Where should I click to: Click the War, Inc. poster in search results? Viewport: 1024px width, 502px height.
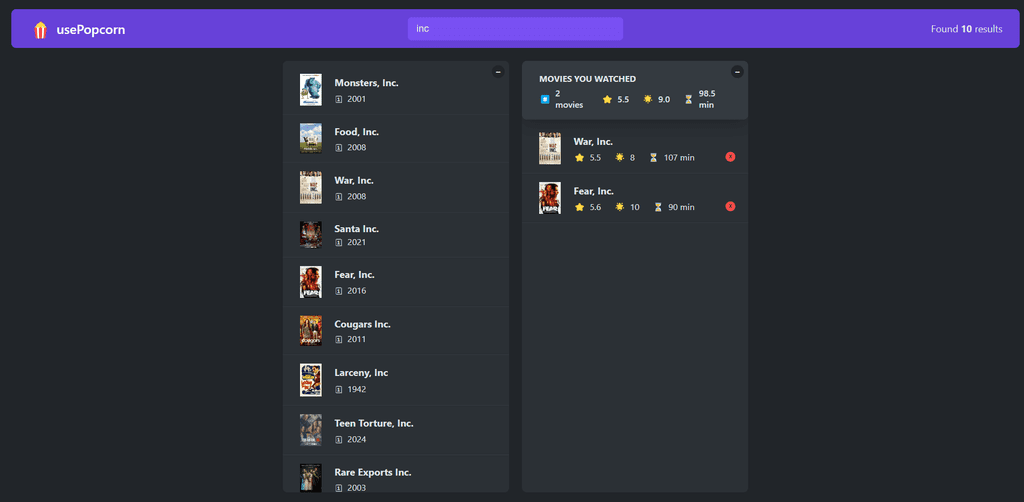tap(311, 187)
